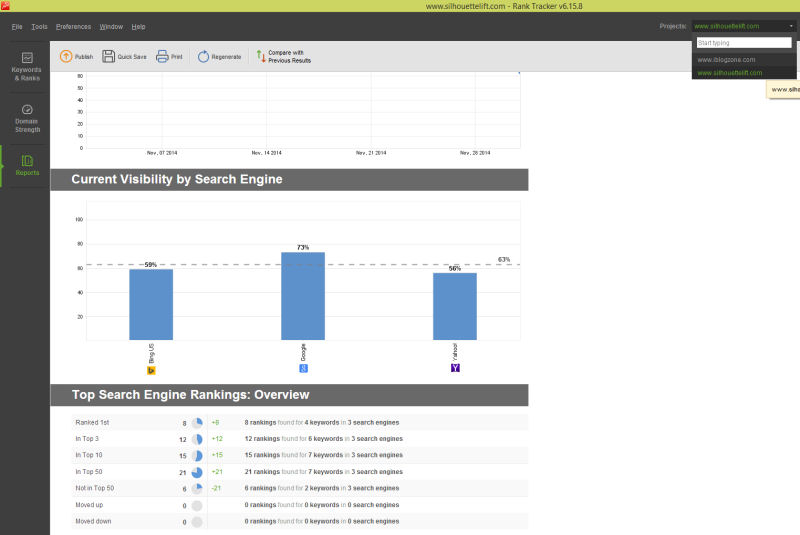Open the Help menu

[x=138, y=27]
